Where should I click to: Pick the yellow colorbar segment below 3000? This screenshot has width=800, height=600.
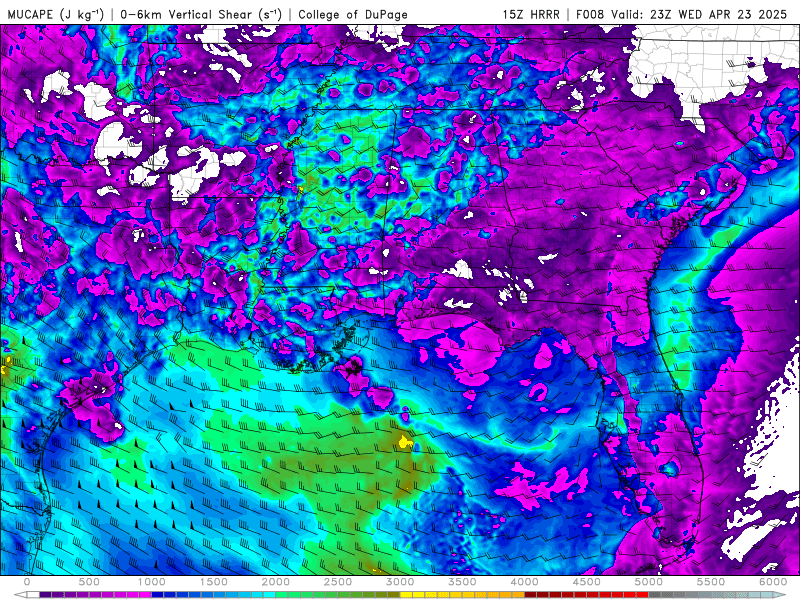click(x=407, y=595)
